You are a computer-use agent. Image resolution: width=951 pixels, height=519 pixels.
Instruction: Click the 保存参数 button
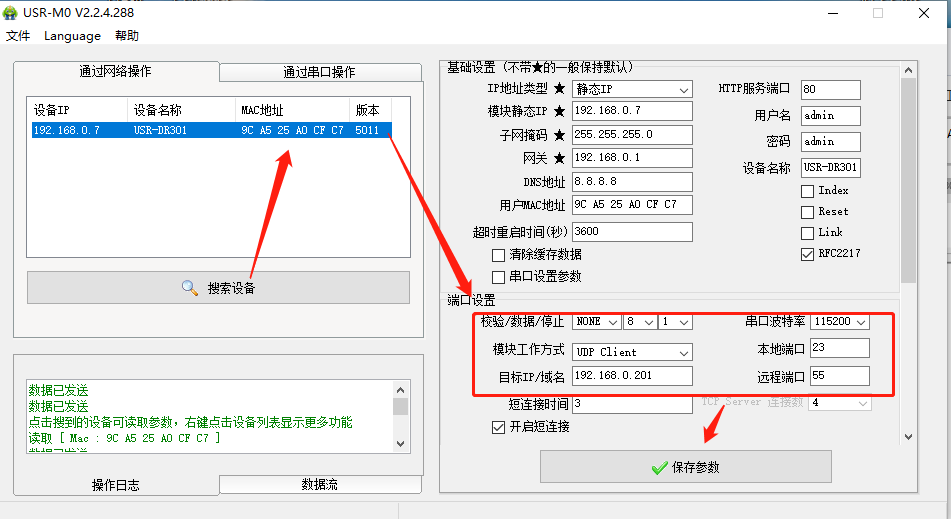point(686,467)
